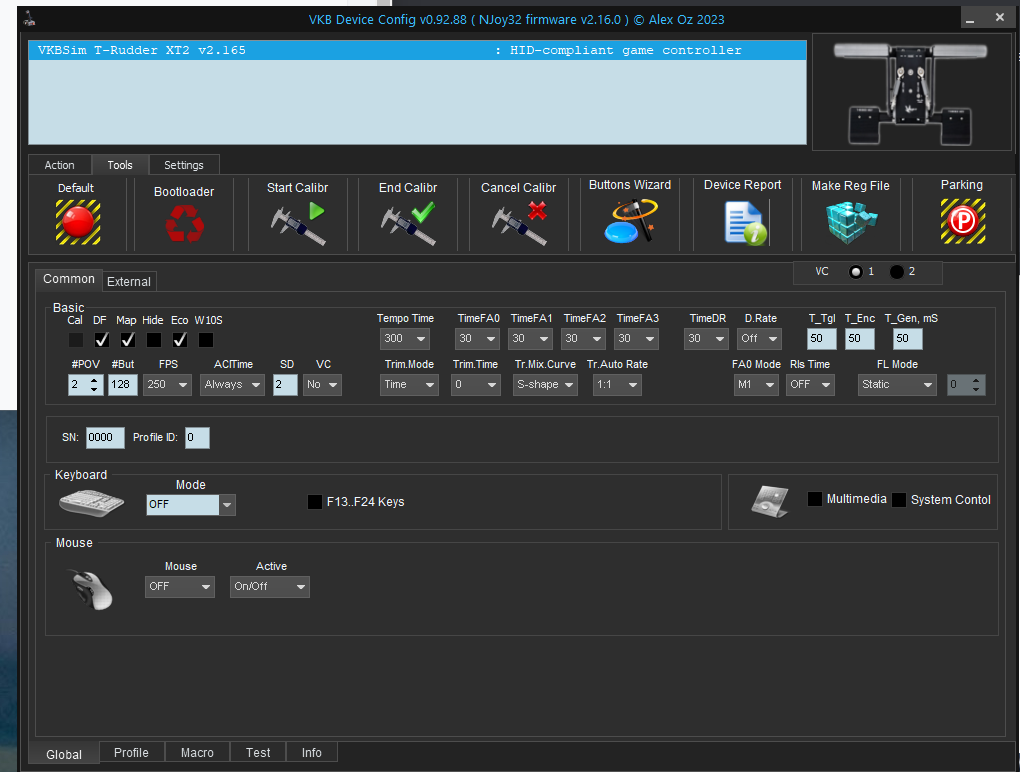Launch the Buttons Wizard icon
This screenshot has width=1020, height=772.
pos(630,221)
